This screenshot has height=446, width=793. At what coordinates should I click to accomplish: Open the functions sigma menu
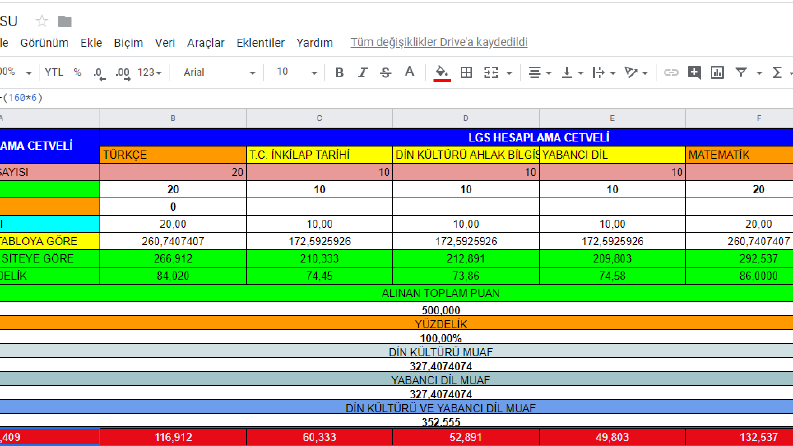coord(777,73)
